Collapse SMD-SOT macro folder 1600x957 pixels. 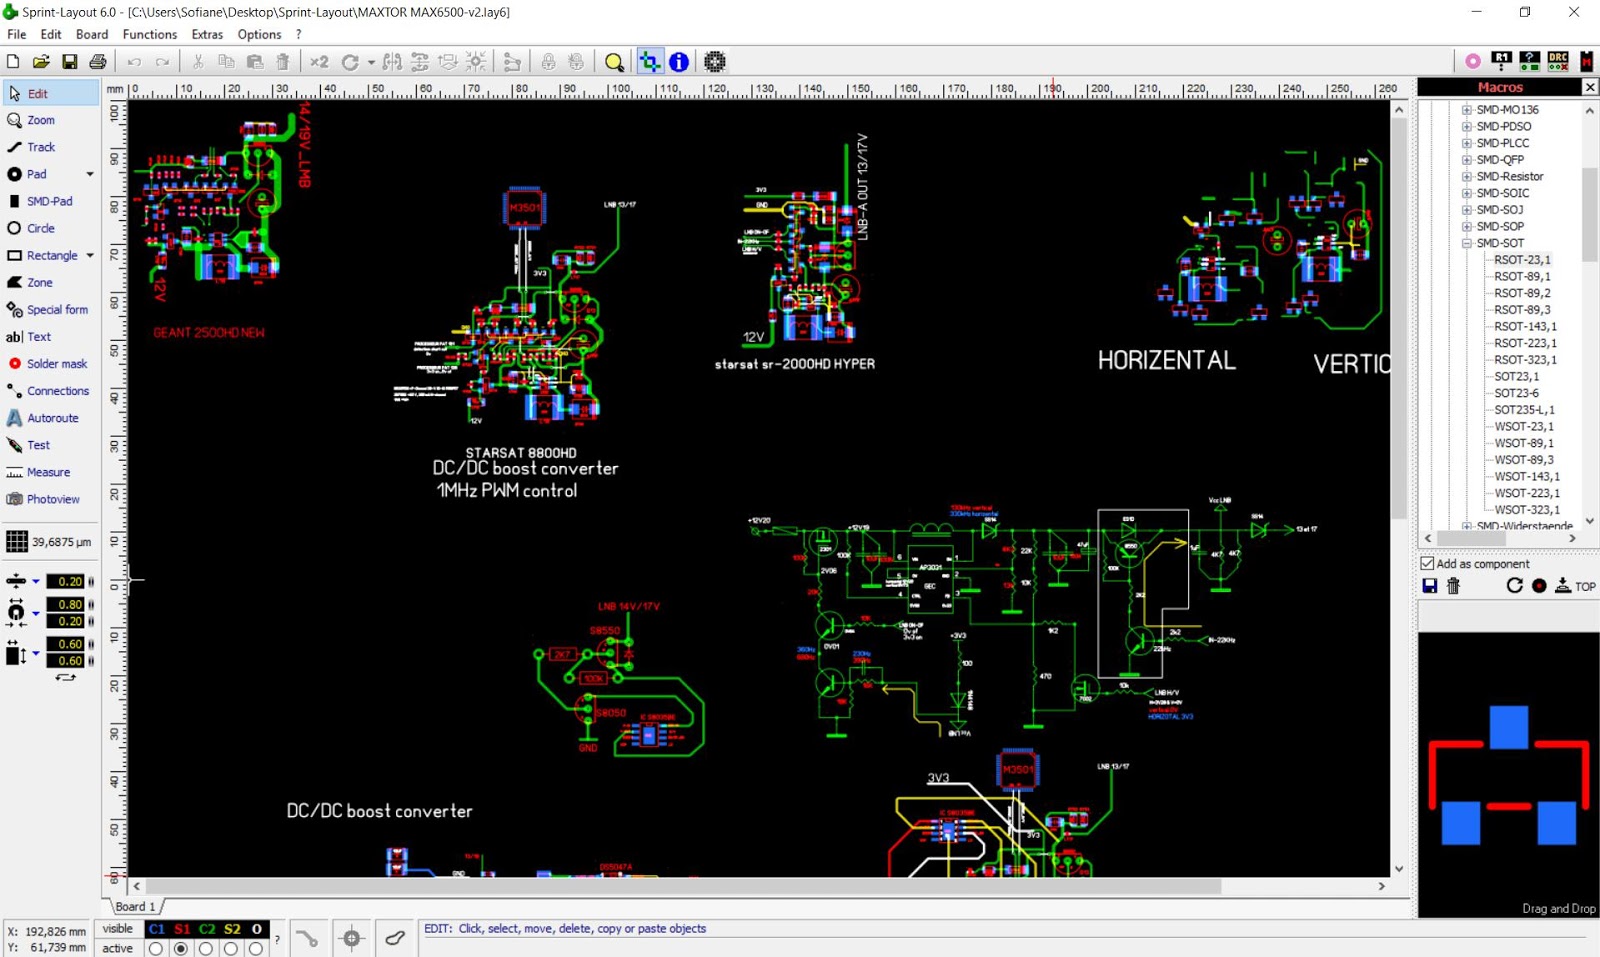point(1467,243)
